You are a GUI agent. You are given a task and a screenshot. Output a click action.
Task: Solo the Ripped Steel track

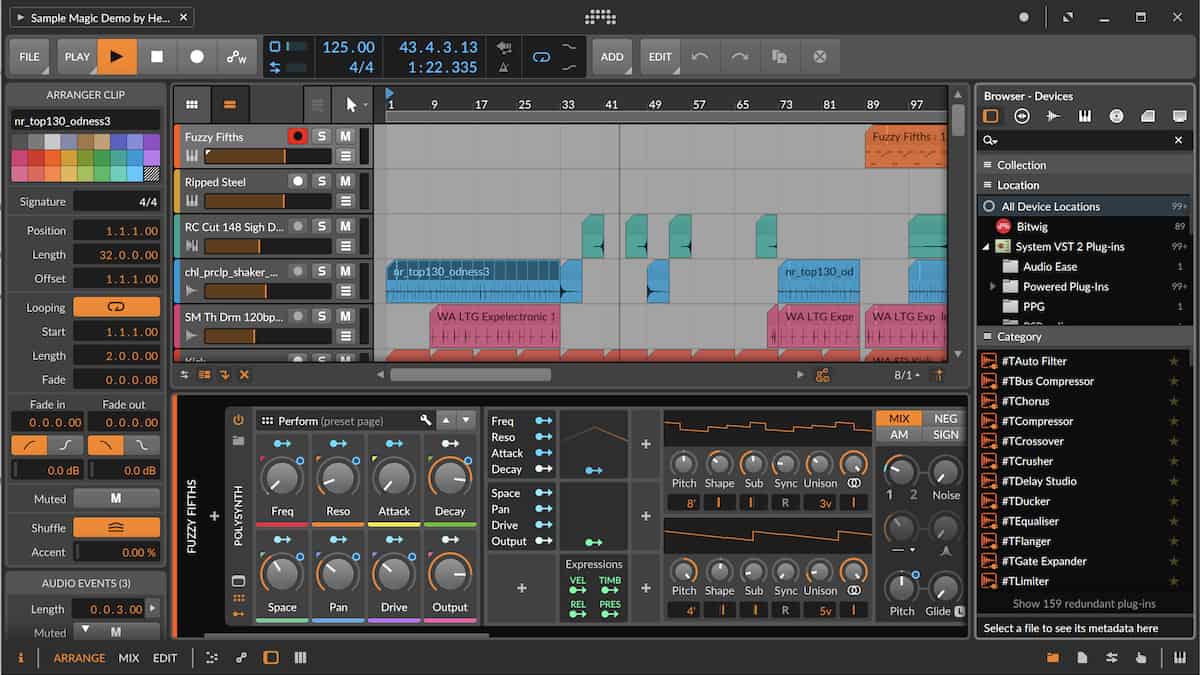321,181
